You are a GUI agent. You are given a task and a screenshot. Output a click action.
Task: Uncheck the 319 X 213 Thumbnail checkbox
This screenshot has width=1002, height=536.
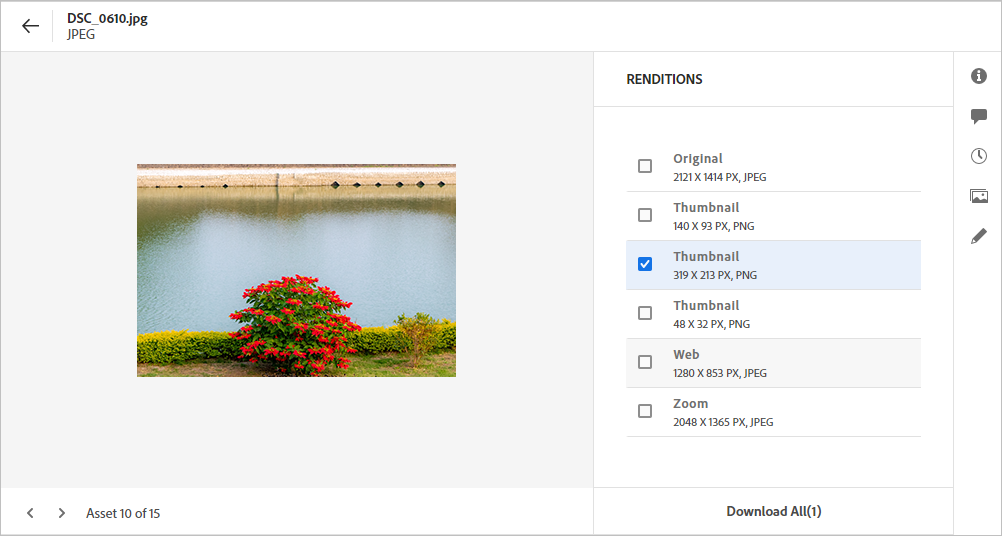[645, 264]
